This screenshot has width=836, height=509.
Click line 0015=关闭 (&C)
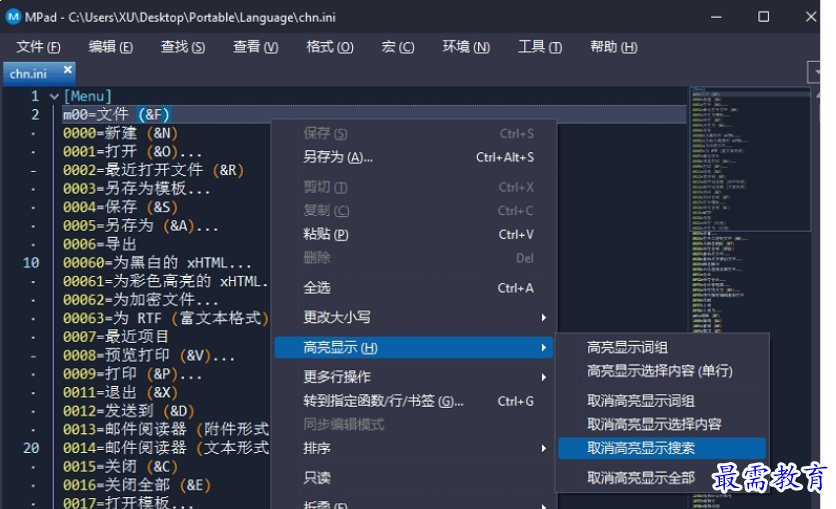(x=120, y=466)
